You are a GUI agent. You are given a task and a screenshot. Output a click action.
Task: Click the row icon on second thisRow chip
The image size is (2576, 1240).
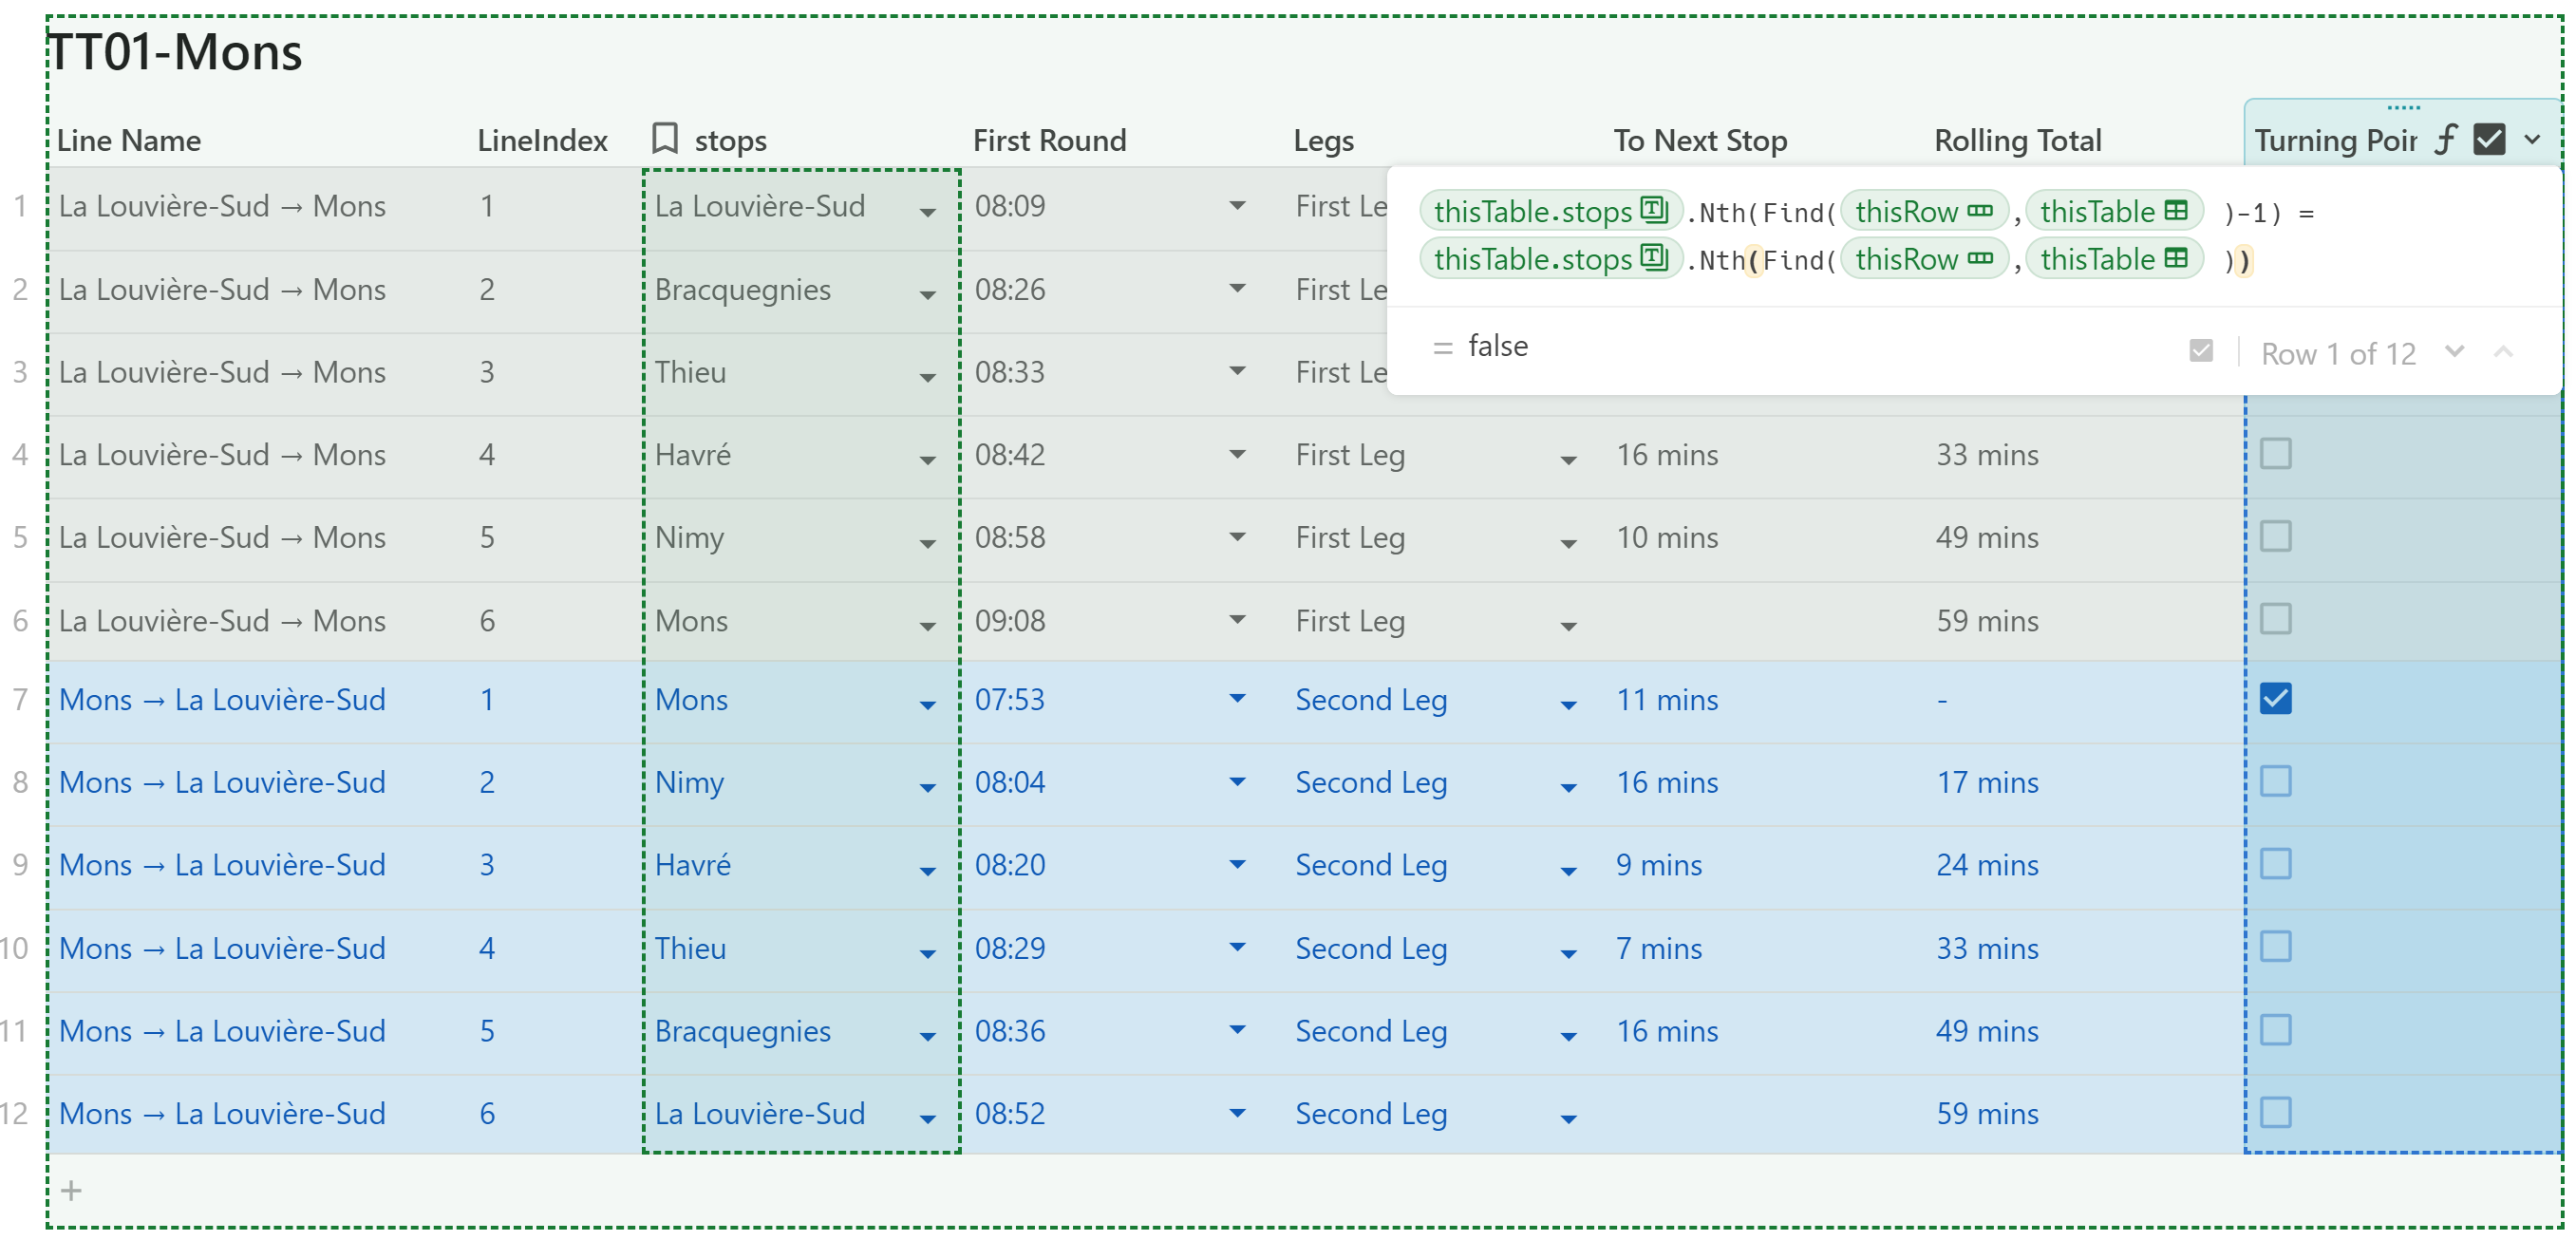(1980, 259)
